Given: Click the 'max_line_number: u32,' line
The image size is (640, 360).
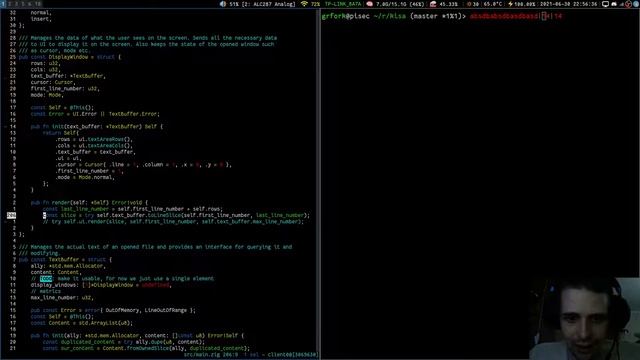Looking at the screenshot, I should [x=62, y=298].
